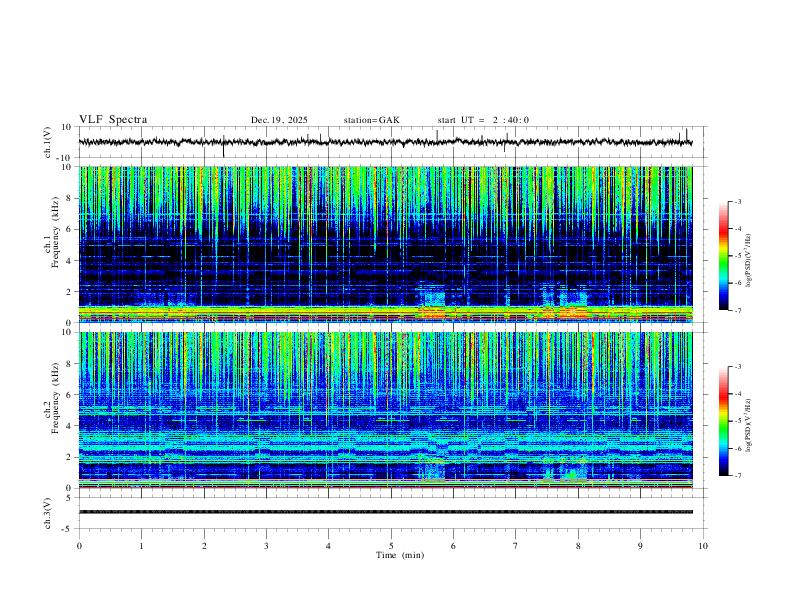Click time axis tick label '5'
The height and width of the screenshot is (612, 792).
click(391, 546)
